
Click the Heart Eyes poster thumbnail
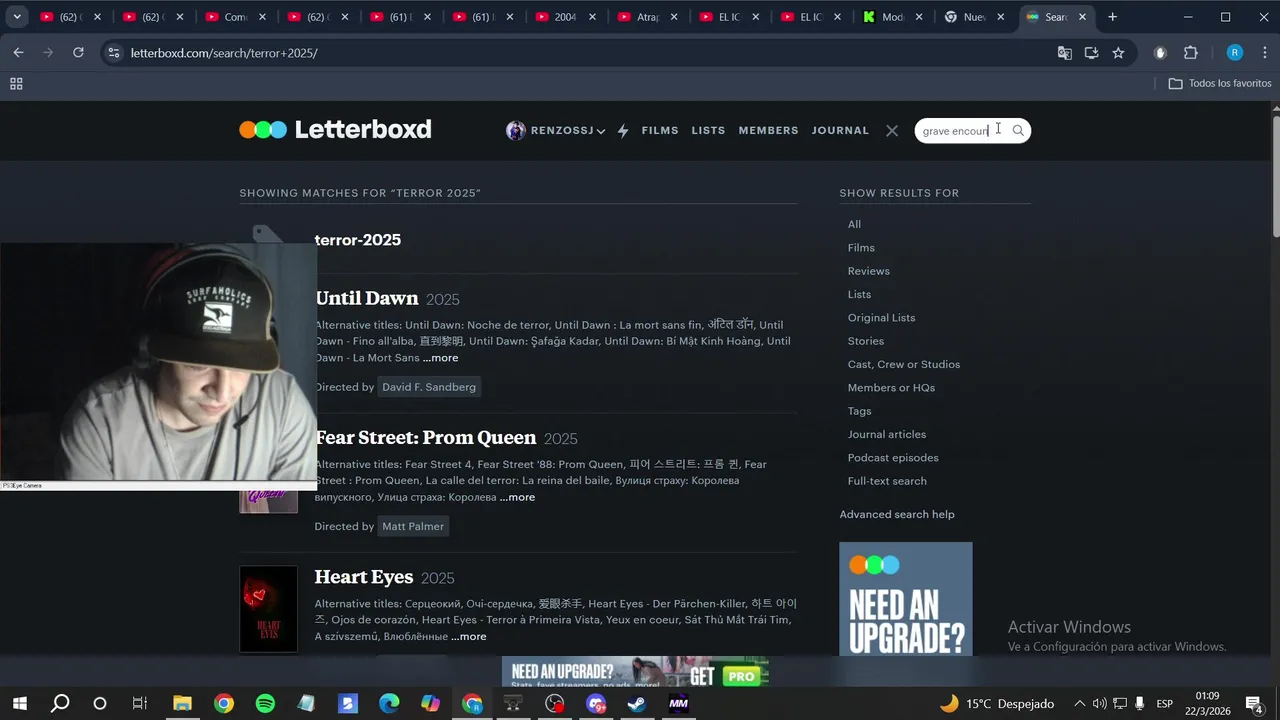[x=268, y=609]
